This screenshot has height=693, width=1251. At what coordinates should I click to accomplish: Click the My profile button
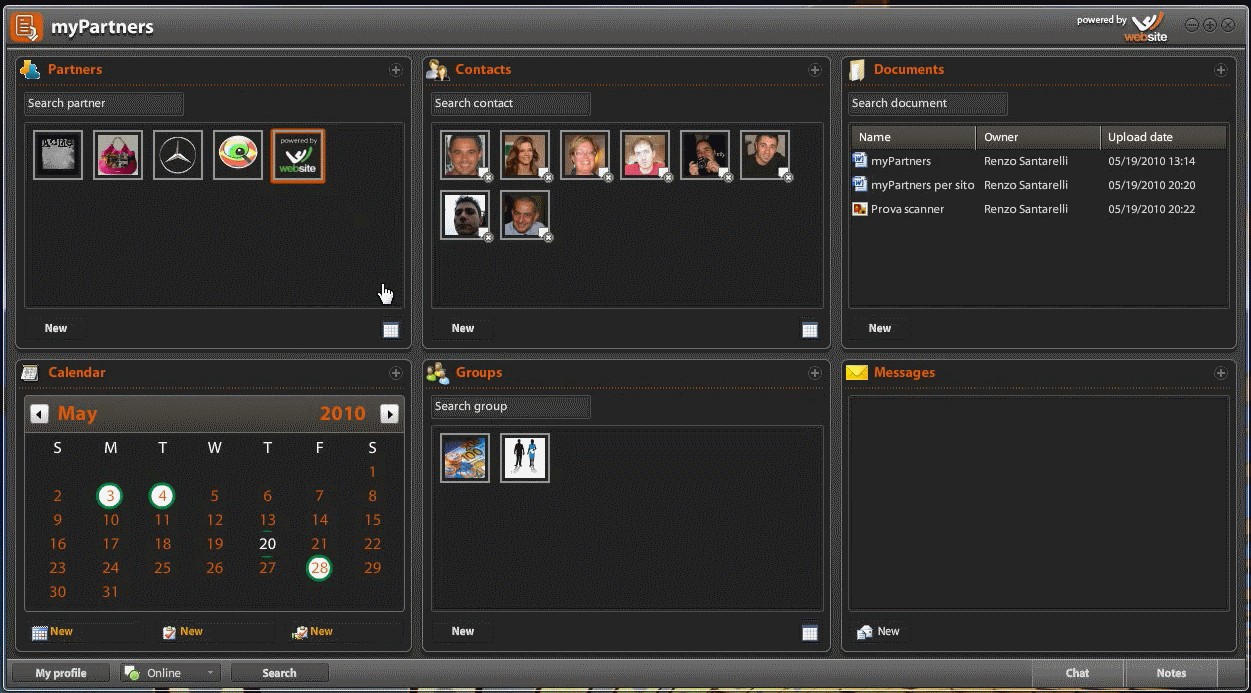[61, 673]
